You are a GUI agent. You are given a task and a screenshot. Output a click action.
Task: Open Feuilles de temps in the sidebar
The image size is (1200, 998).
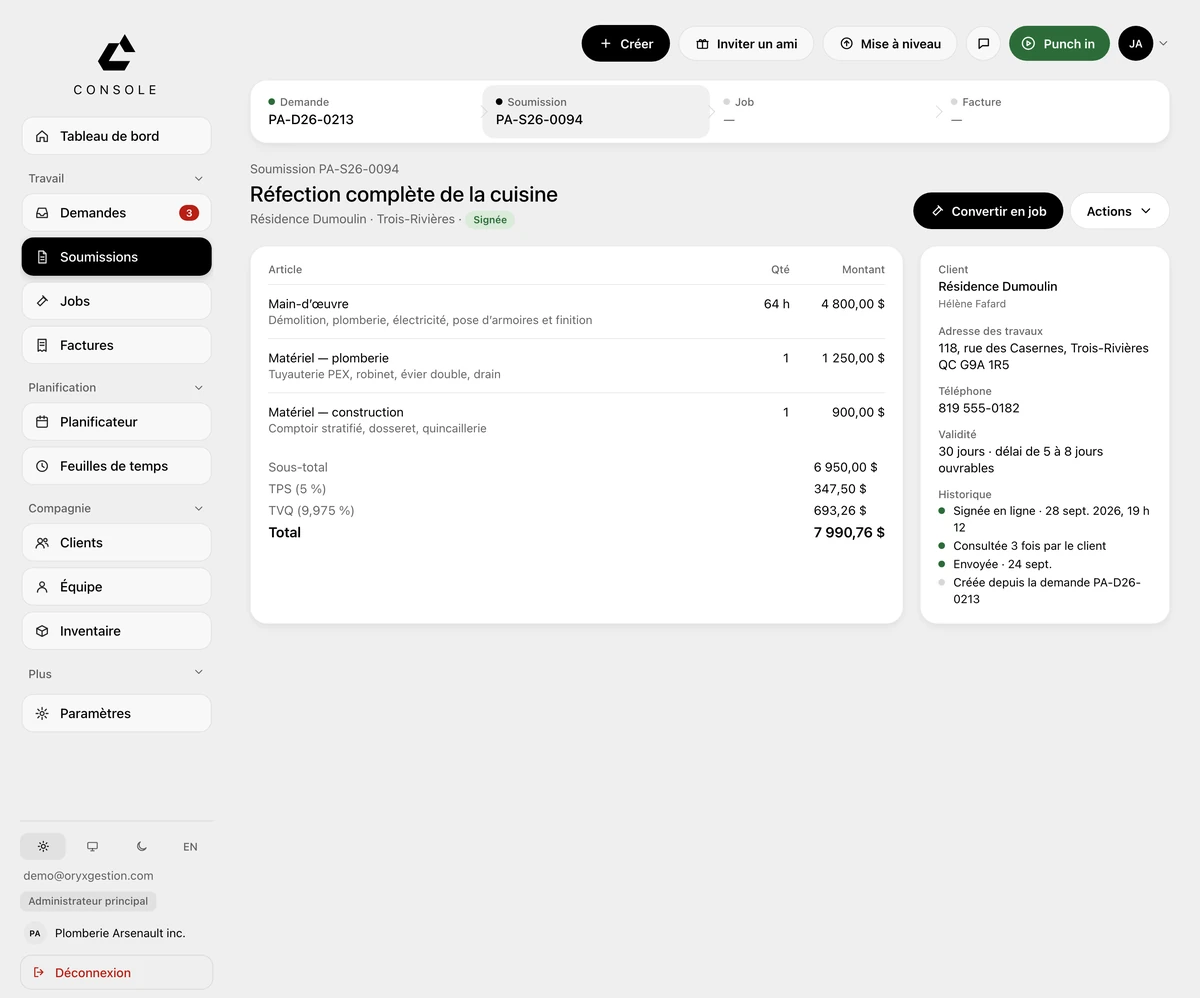116,466
